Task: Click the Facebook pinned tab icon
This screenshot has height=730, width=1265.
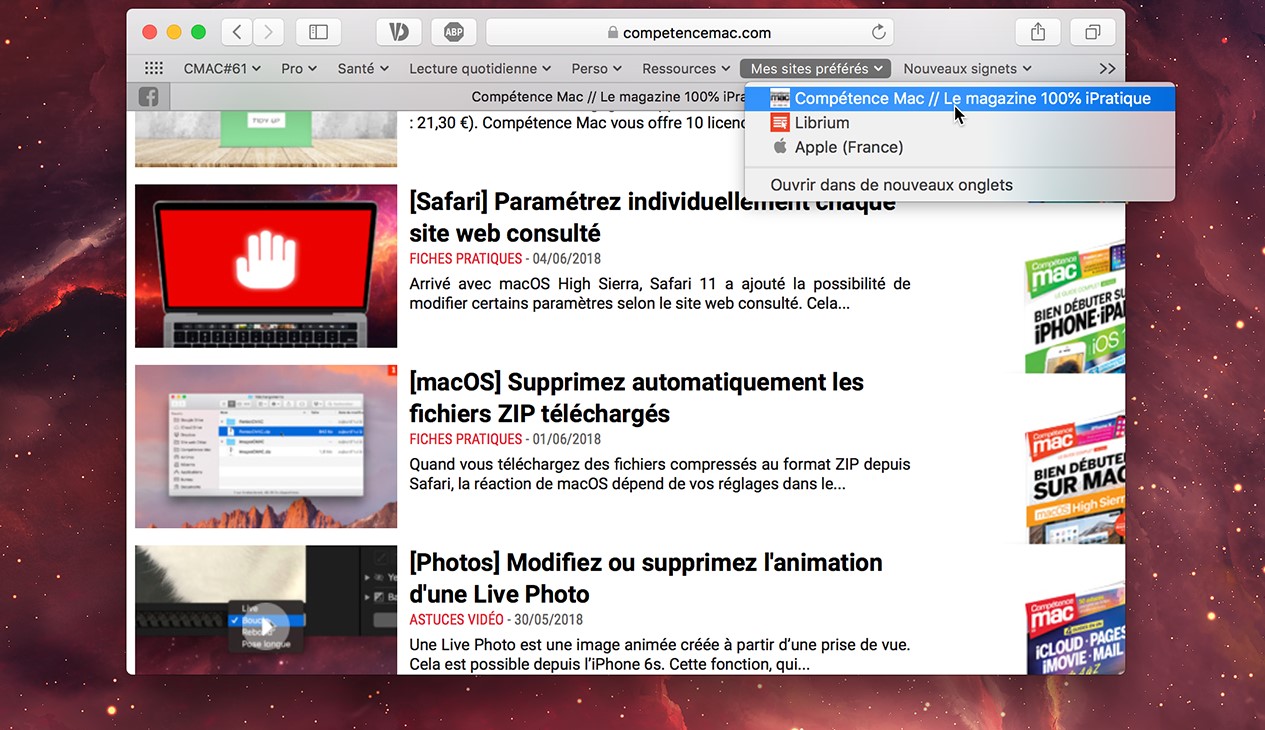Action: 148,97
